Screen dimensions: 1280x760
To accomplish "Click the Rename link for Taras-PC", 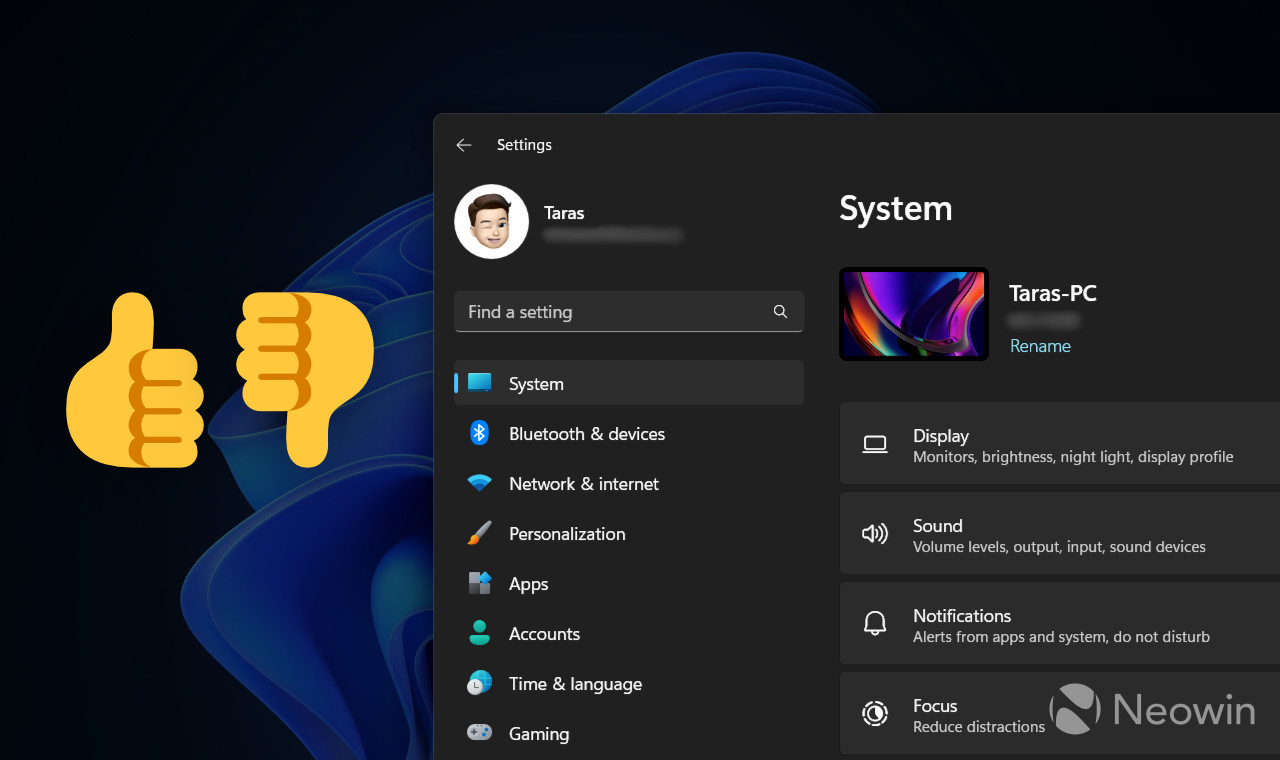I will pos(1040,346).
